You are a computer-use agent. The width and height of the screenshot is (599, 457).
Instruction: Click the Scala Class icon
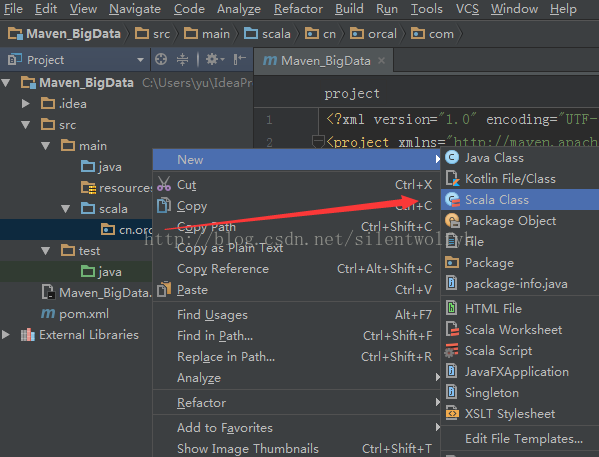coord(452,199)
